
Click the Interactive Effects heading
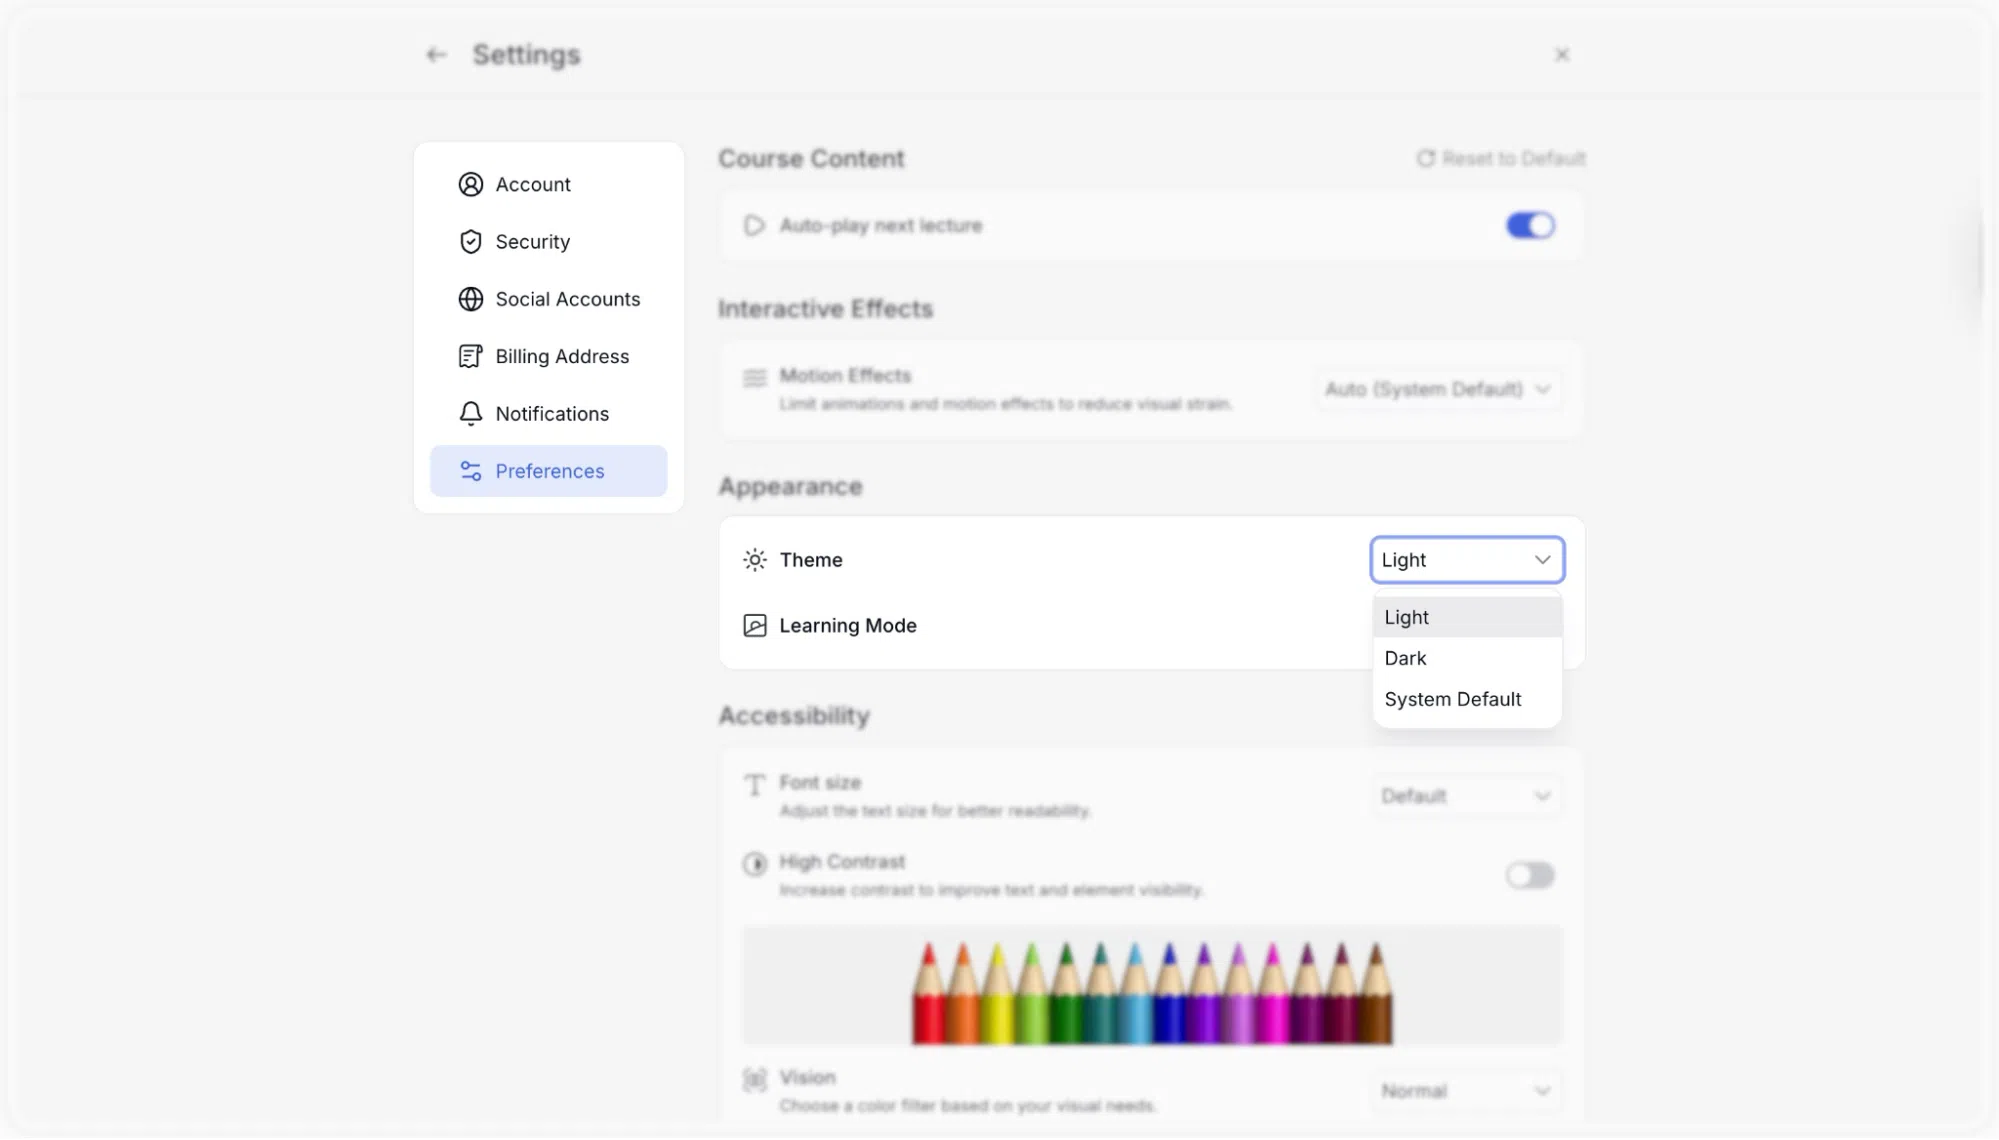[x=825, y=309]
